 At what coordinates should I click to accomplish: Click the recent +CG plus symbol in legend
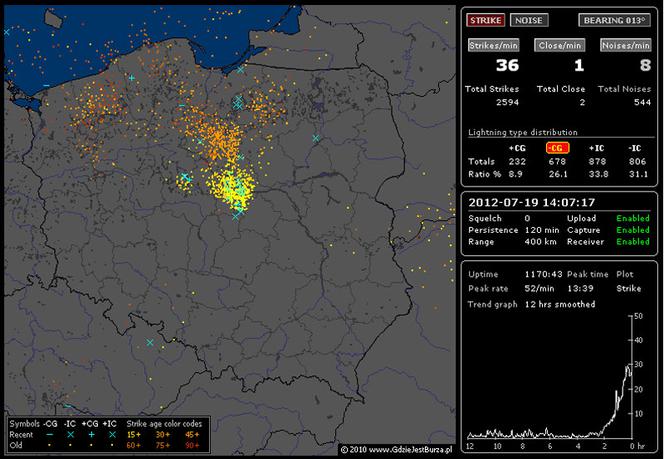point(91,434)
